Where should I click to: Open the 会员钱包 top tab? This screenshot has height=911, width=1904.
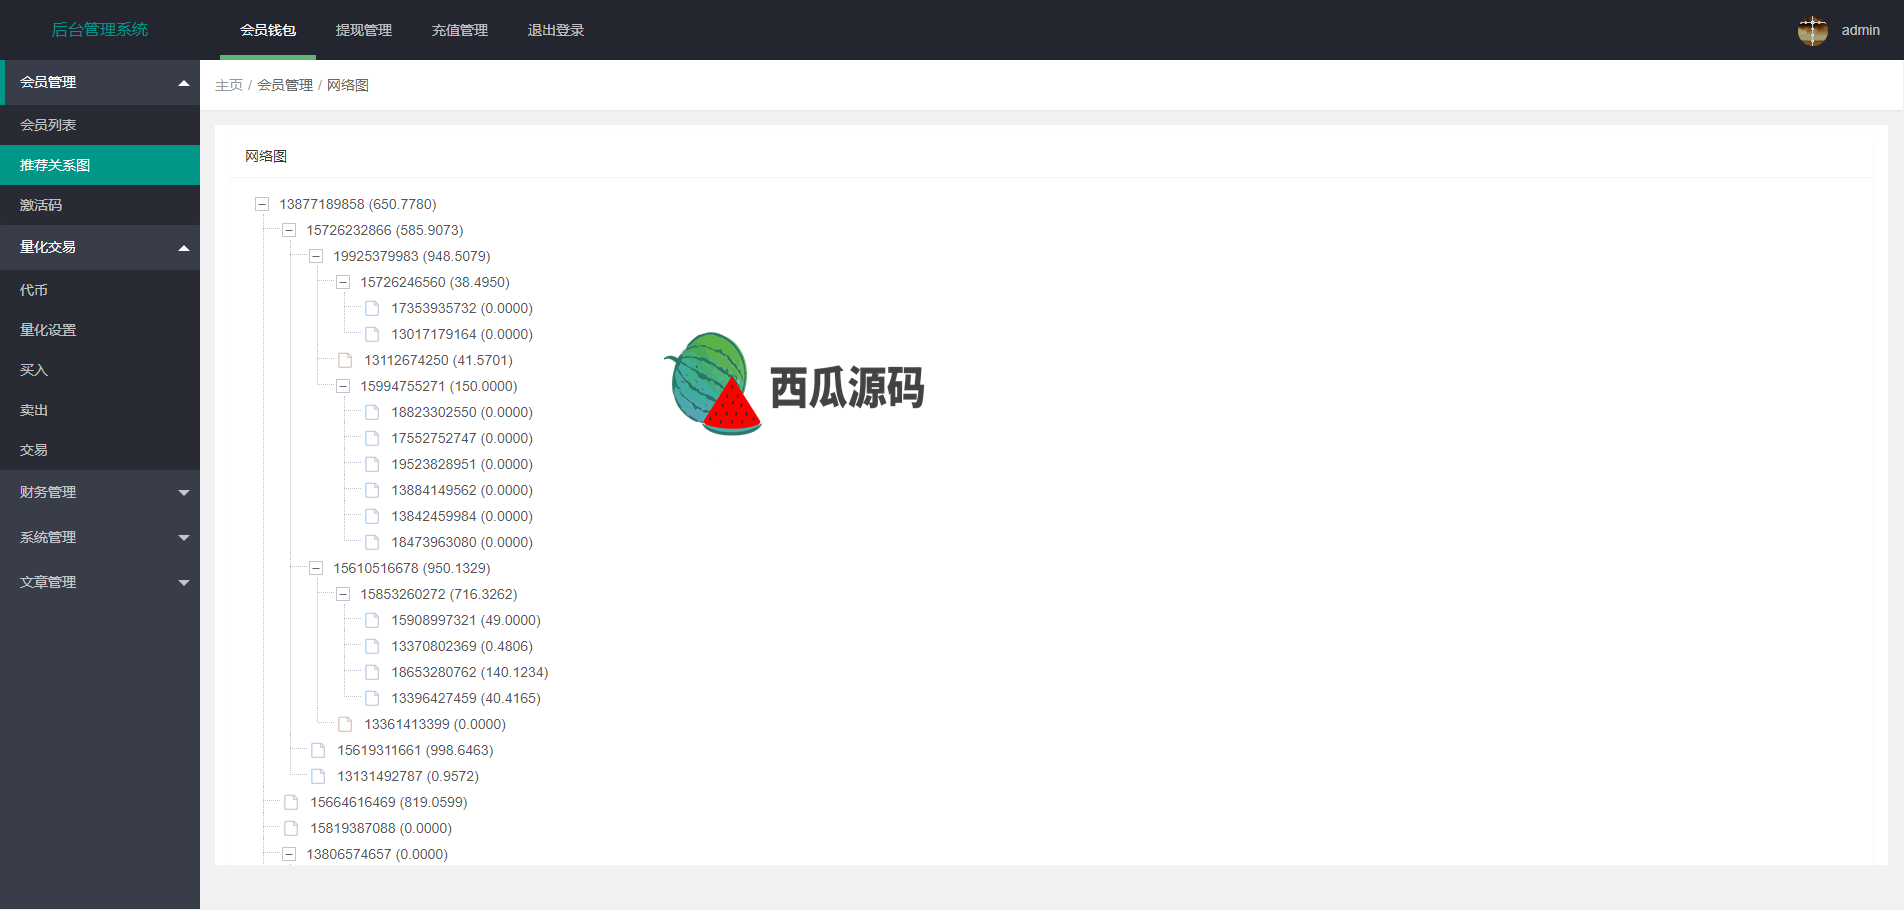(268, 30)
